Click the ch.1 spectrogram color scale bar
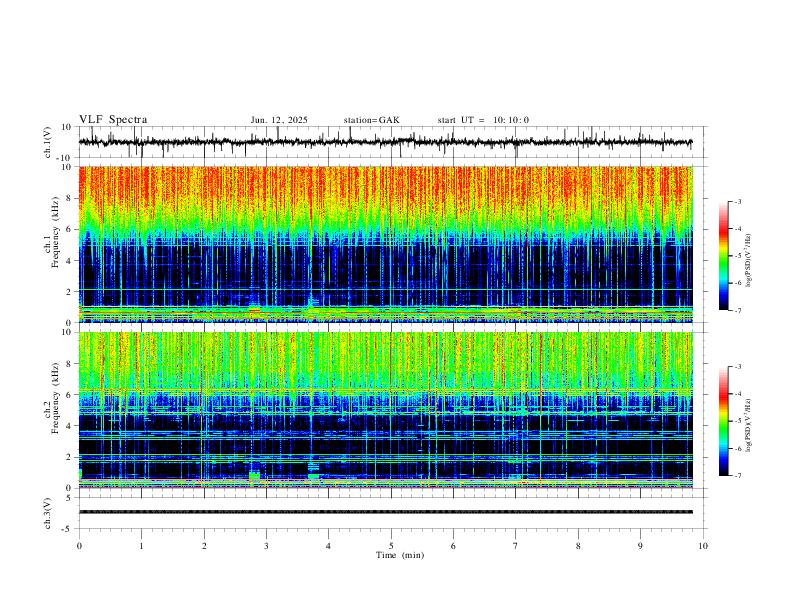Screen dimensions: 792x612 (x=724, y=256)
